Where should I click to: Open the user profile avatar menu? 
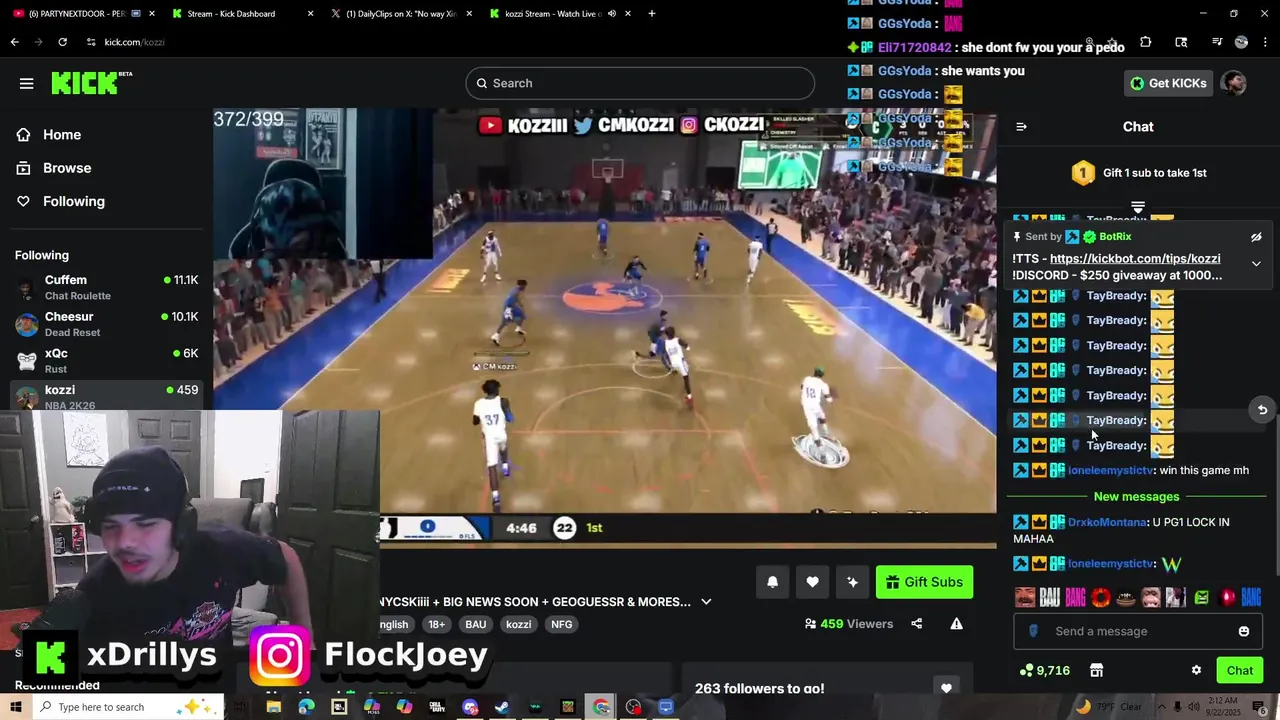[x=1233, y=83]
